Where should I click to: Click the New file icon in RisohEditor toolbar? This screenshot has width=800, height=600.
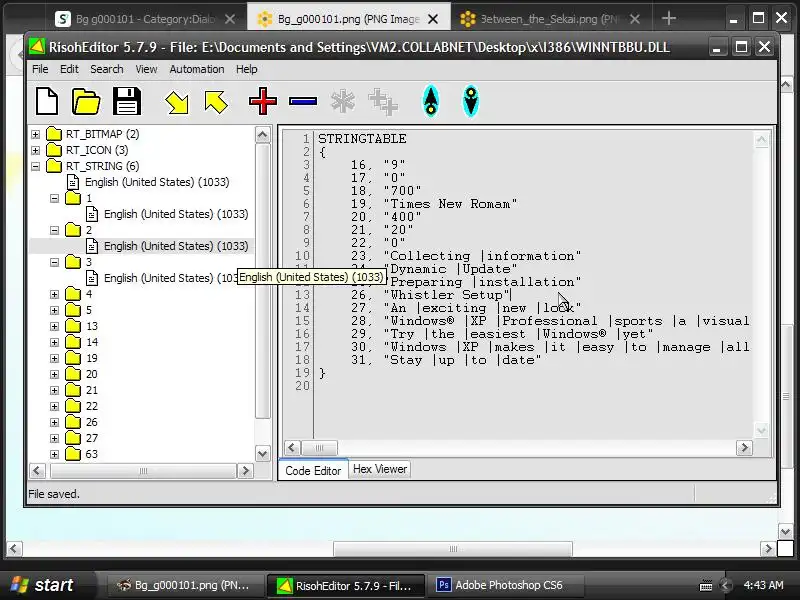tap(47, 101)
